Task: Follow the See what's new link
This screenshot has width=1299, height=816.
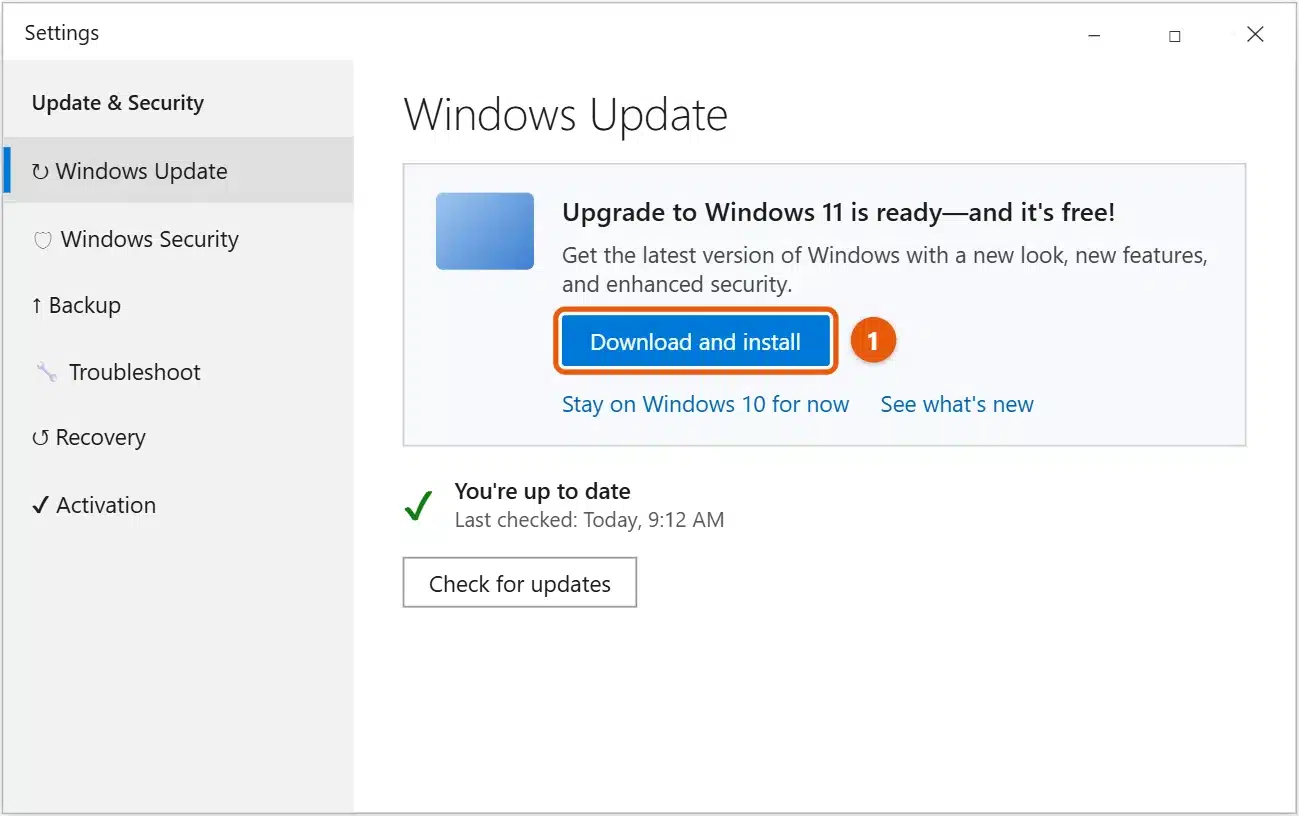Action: (957, 404)
